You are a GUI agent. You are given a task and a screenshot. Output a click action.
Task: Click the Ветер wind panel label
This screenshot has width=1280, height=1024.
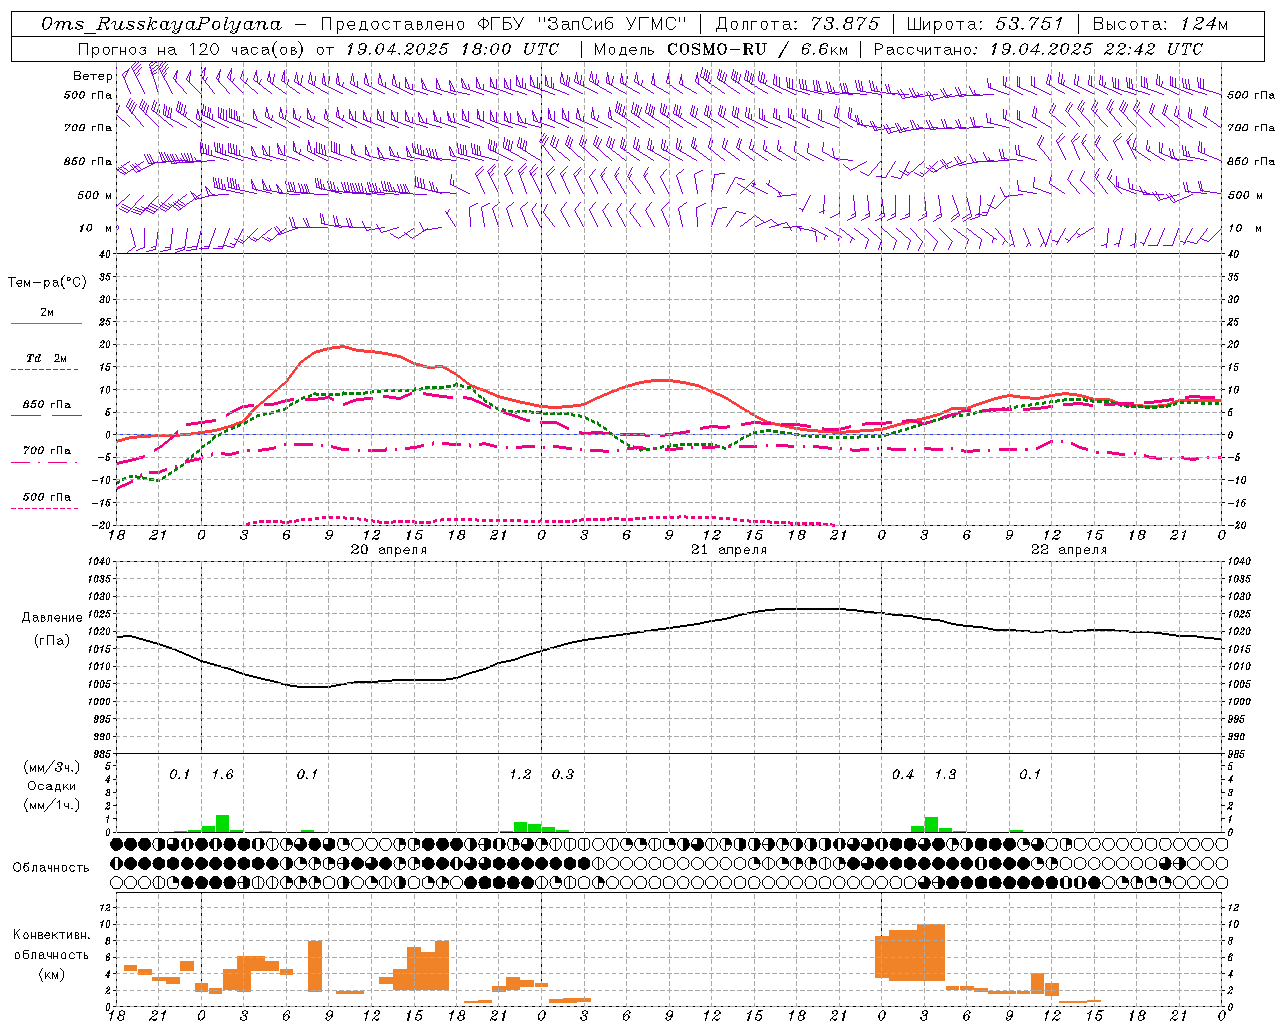(92, 76)
